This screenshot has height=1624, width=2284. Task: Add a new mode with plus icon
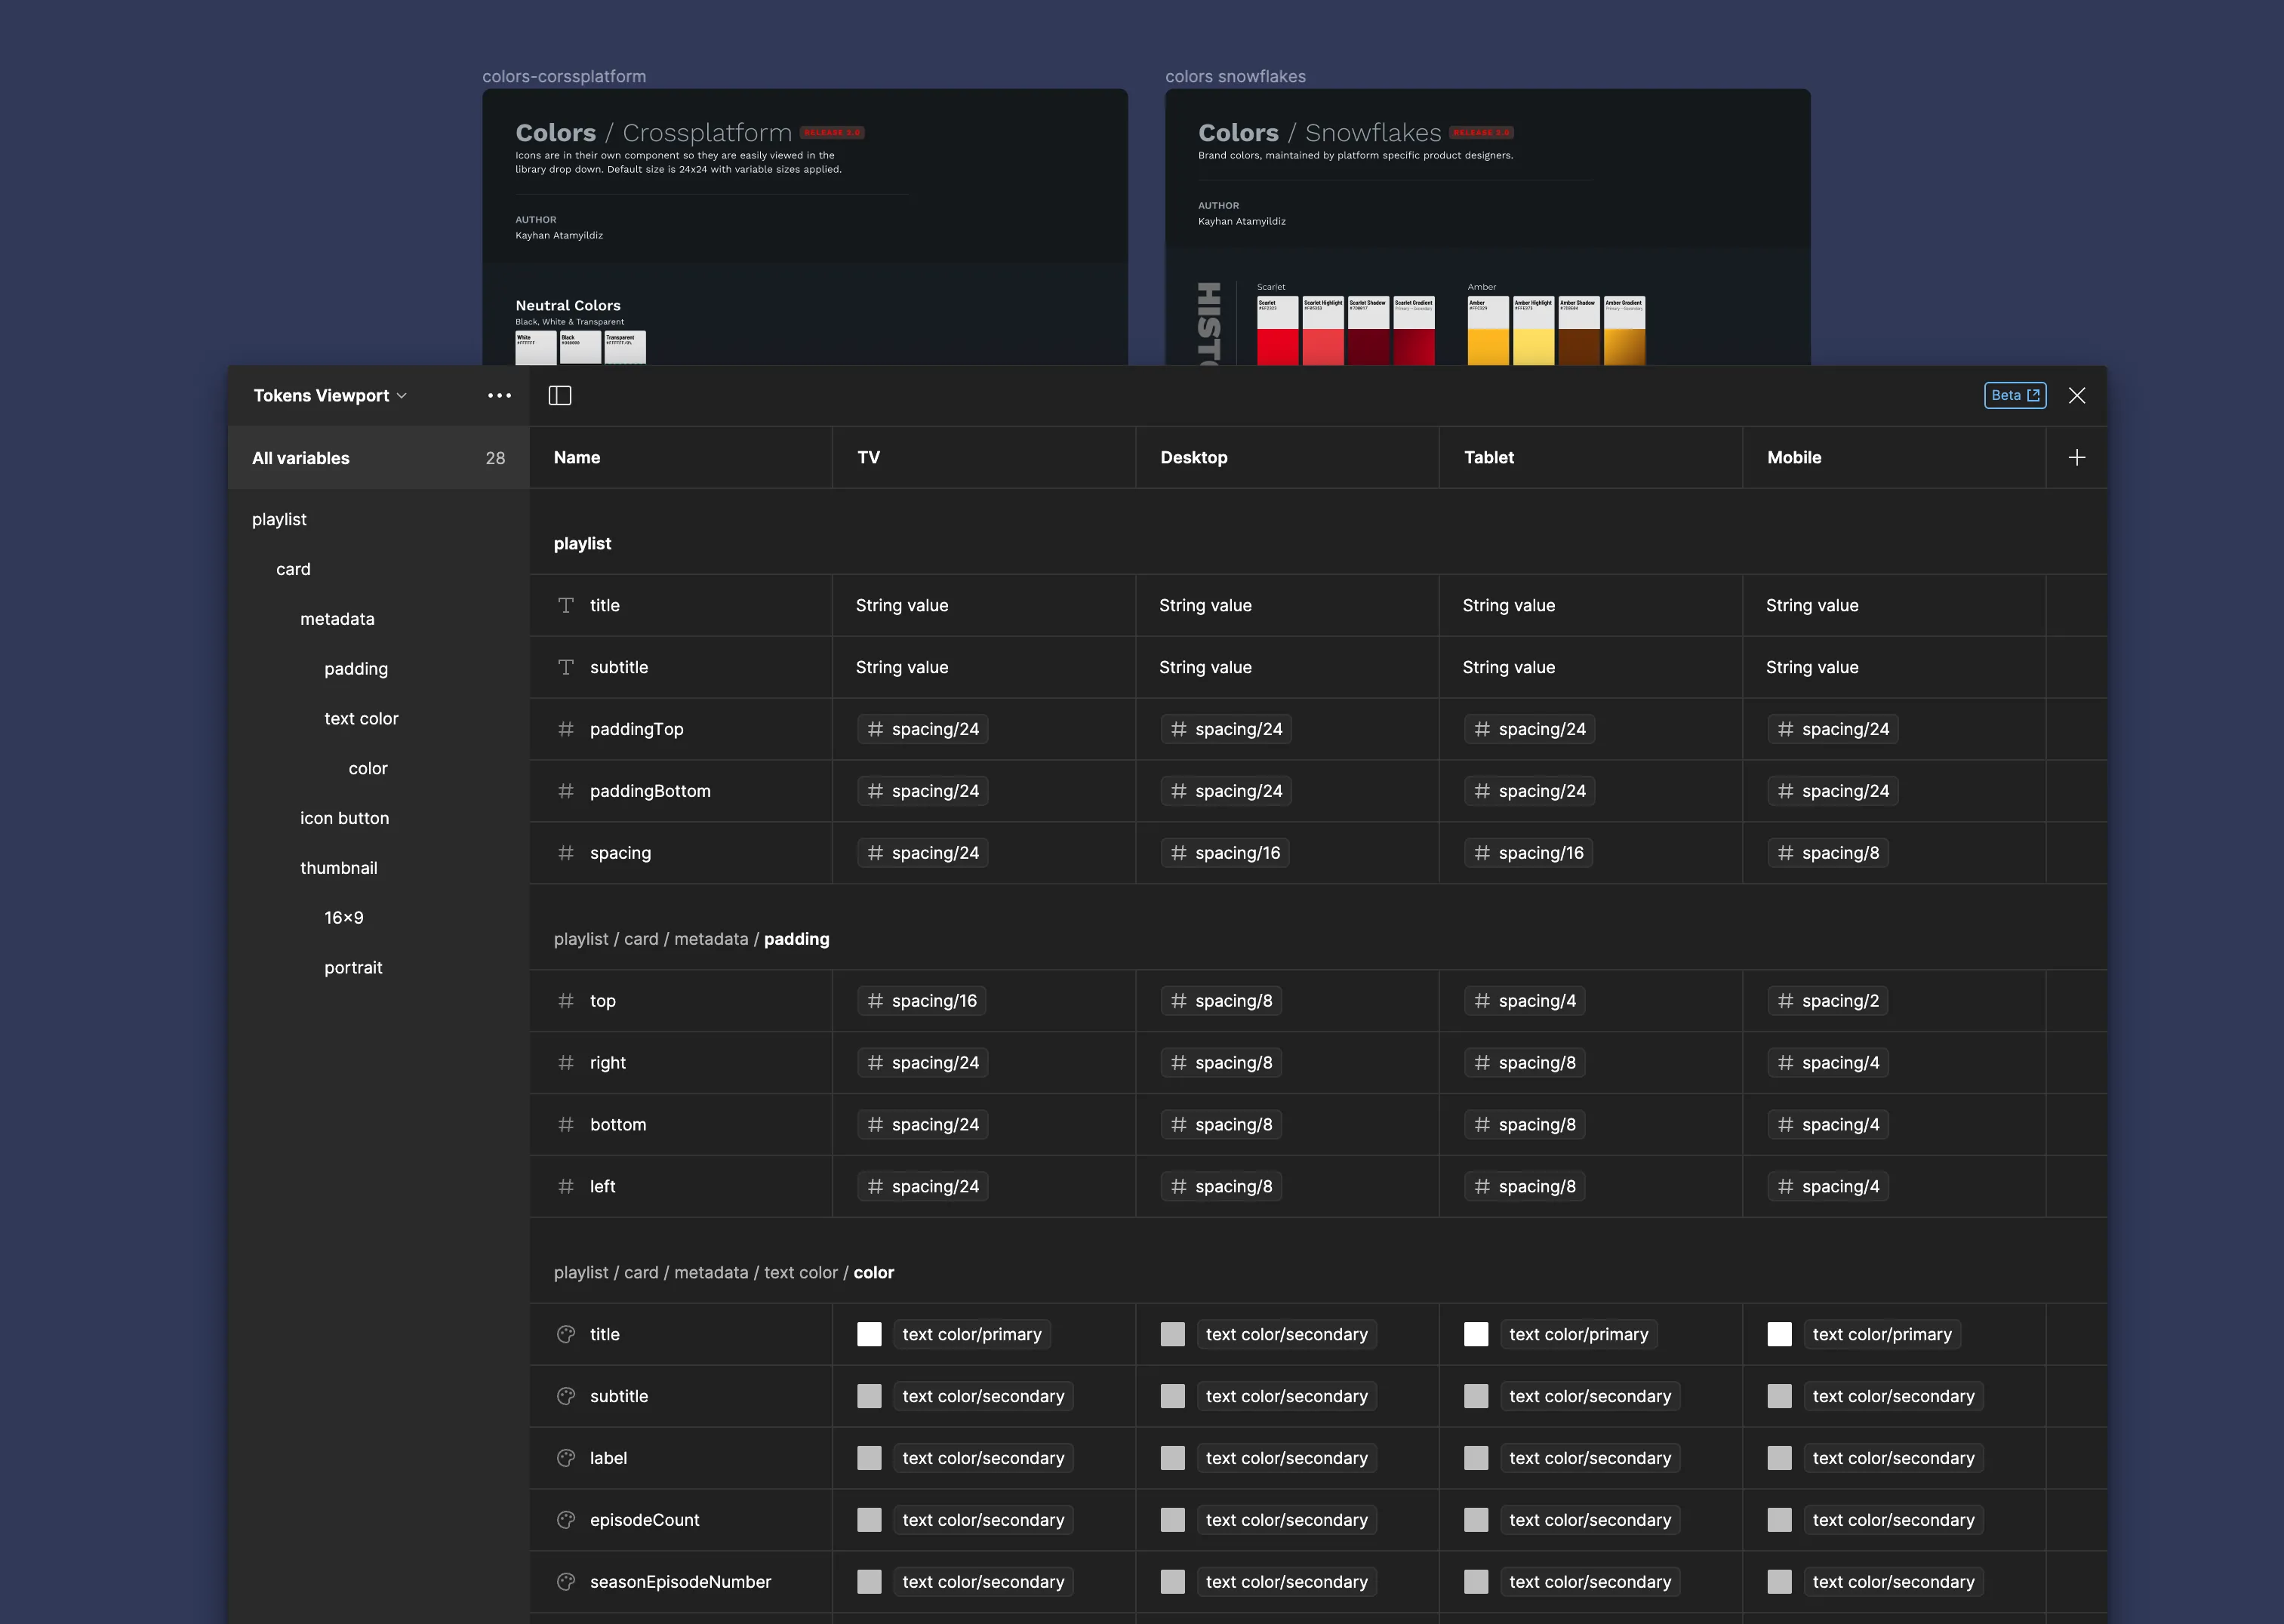coord(2076,458)
